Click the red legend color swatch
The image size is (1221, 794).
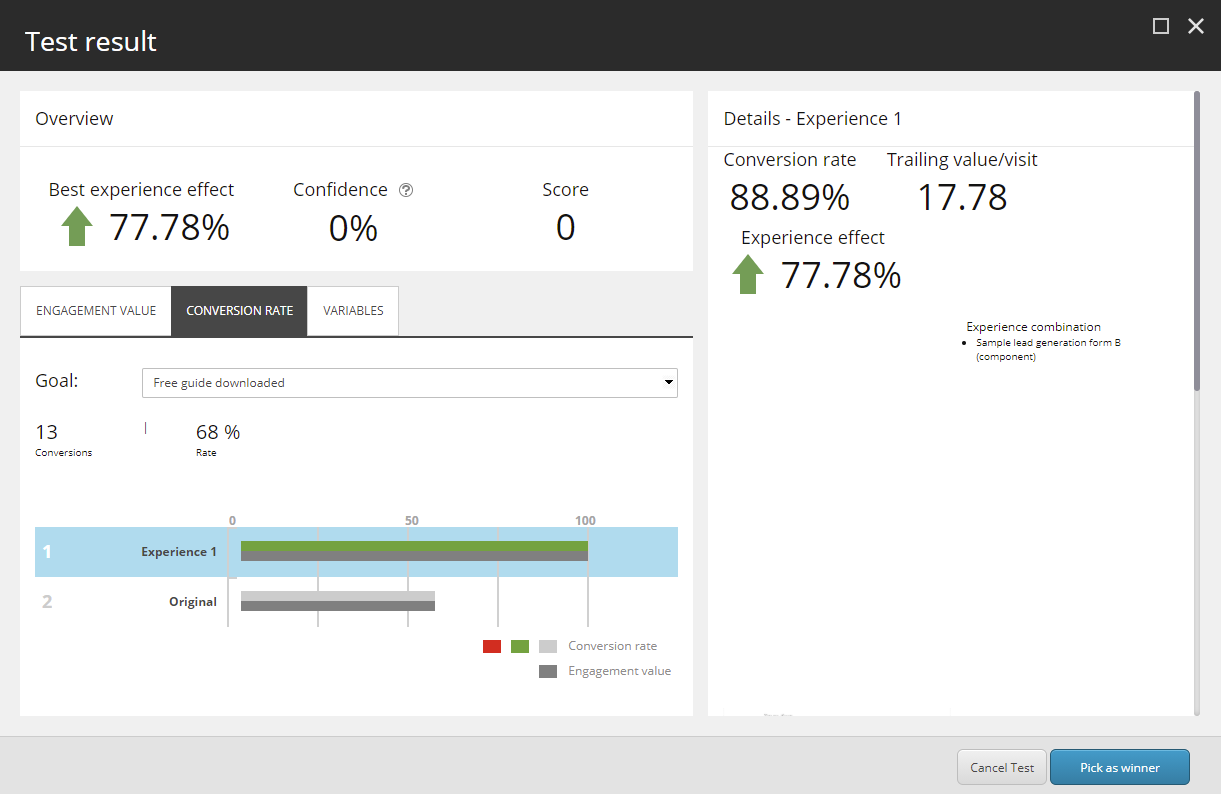tap(492, 646)
